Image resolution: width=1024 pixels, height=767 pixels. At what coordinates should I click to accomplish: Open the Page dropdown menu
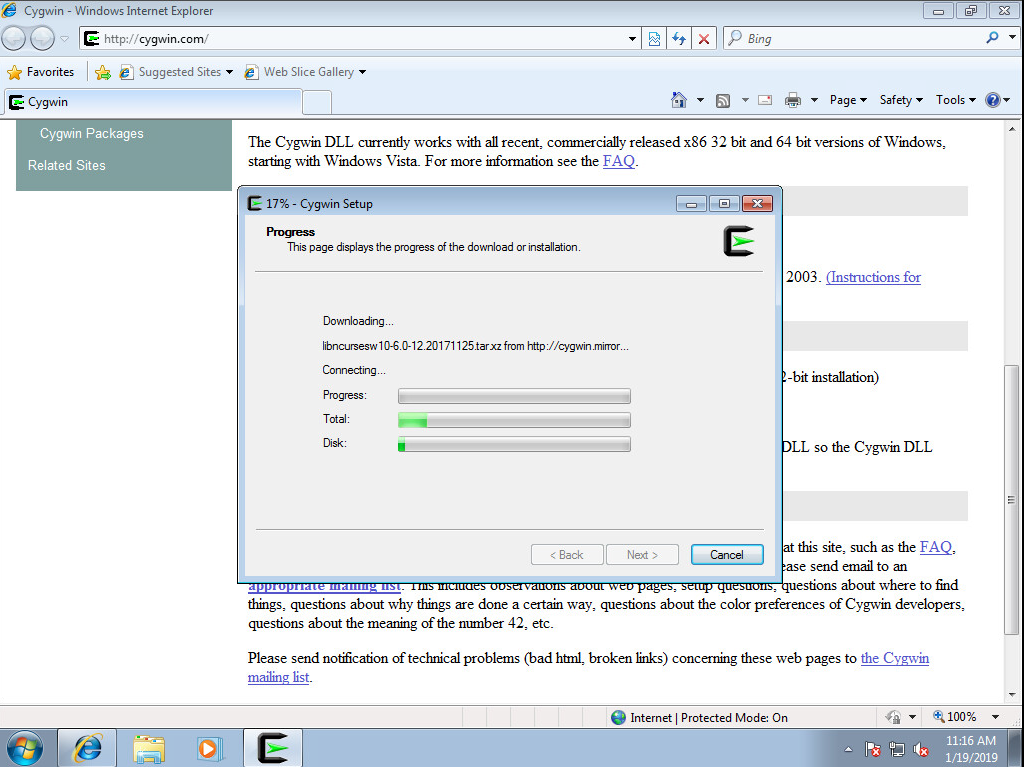tap(848, 100)
